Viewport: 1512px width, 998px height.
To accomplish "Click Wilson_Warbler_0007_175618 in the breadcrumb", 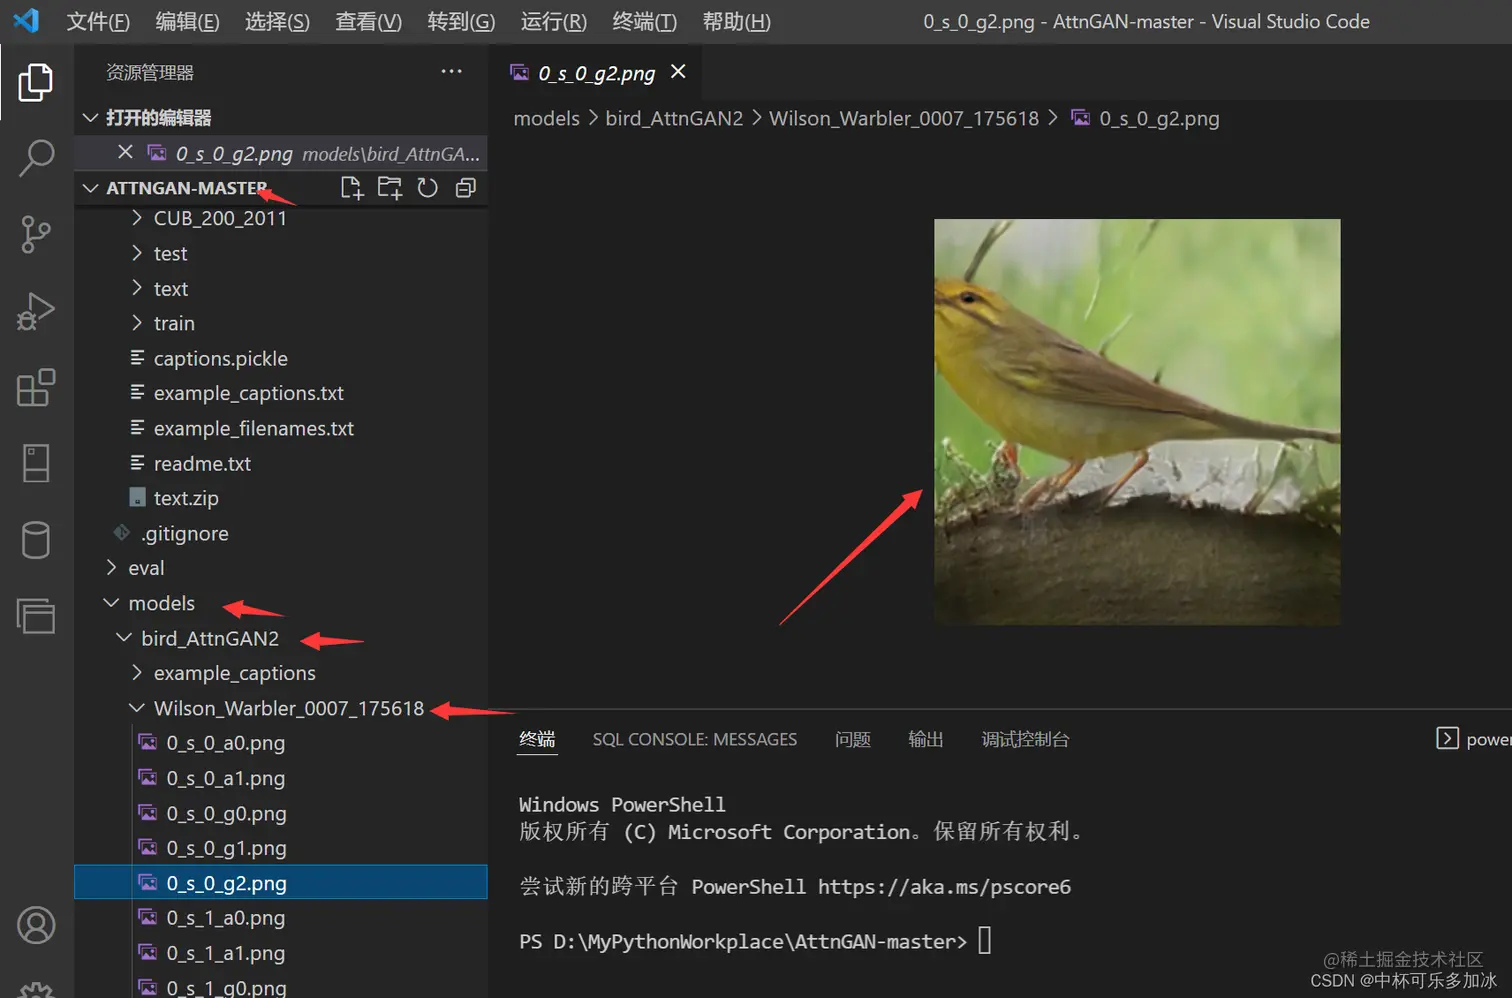I will pos(904,118).
